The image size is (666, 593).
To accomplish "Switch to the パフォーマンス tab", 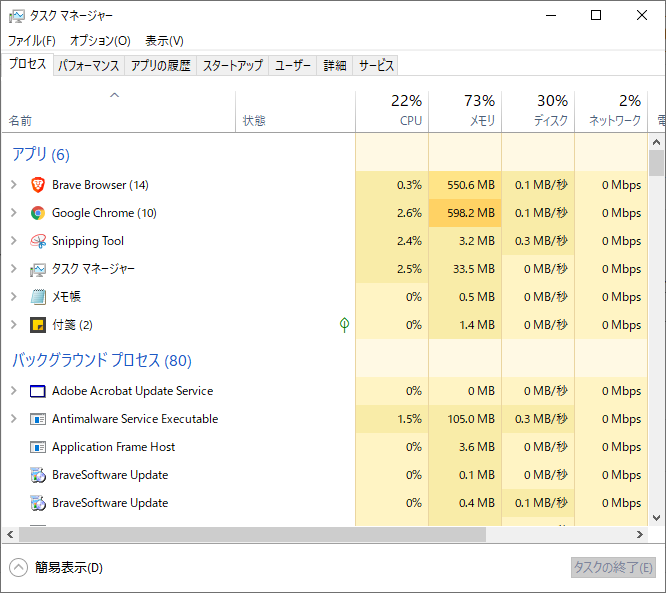I will (89, 65).
